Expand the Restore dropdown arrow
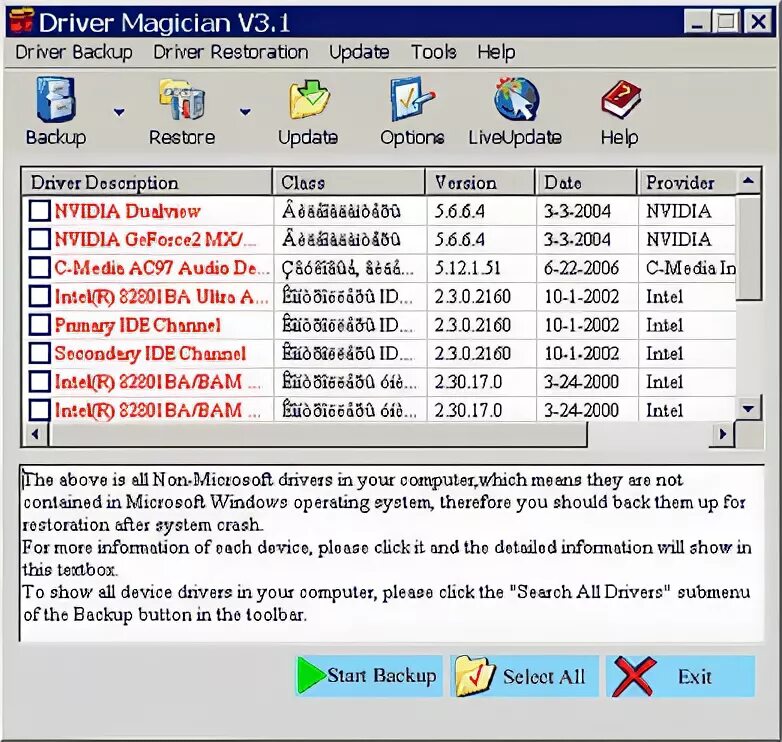Screen dimensions: 782x742 (245, 112)
